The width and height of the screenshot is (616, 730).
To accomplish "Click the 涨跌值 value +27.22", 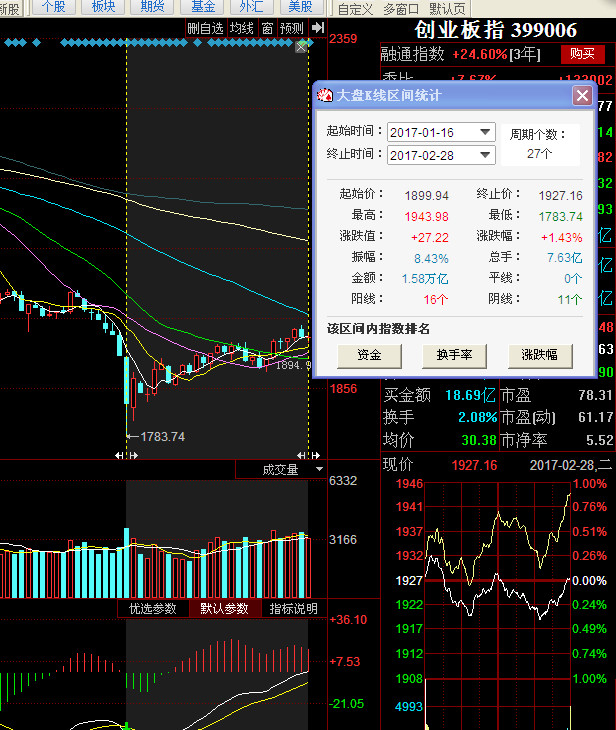I will [430, 237].
